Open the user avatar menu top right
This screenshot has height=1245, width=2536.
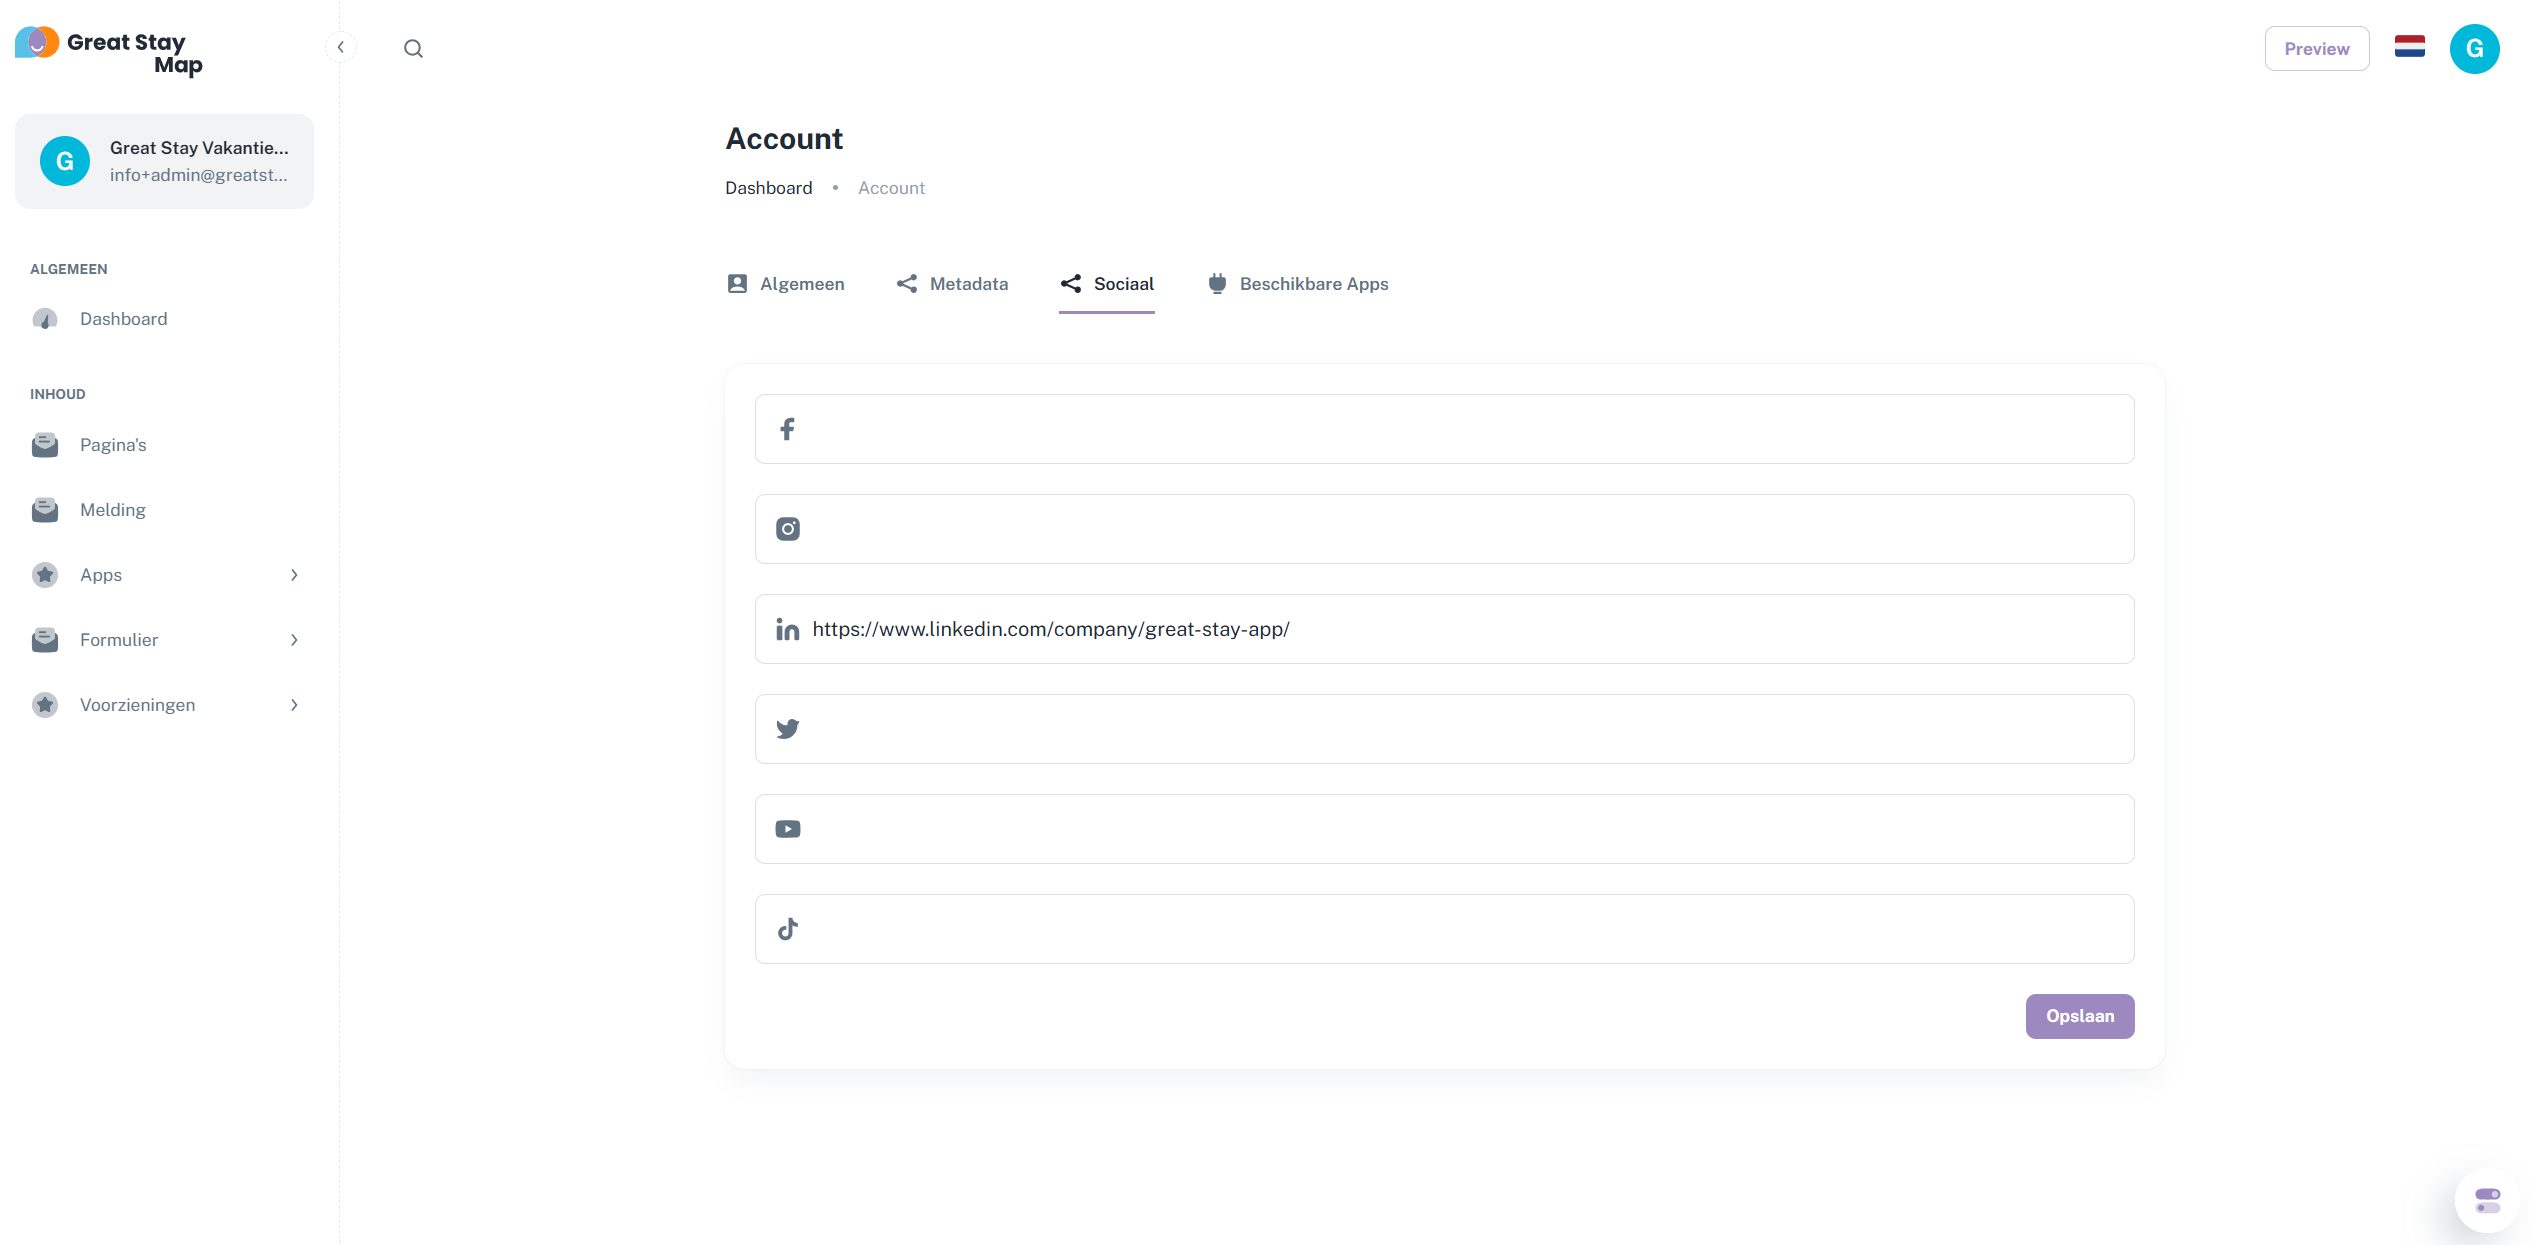[2474, 48]
